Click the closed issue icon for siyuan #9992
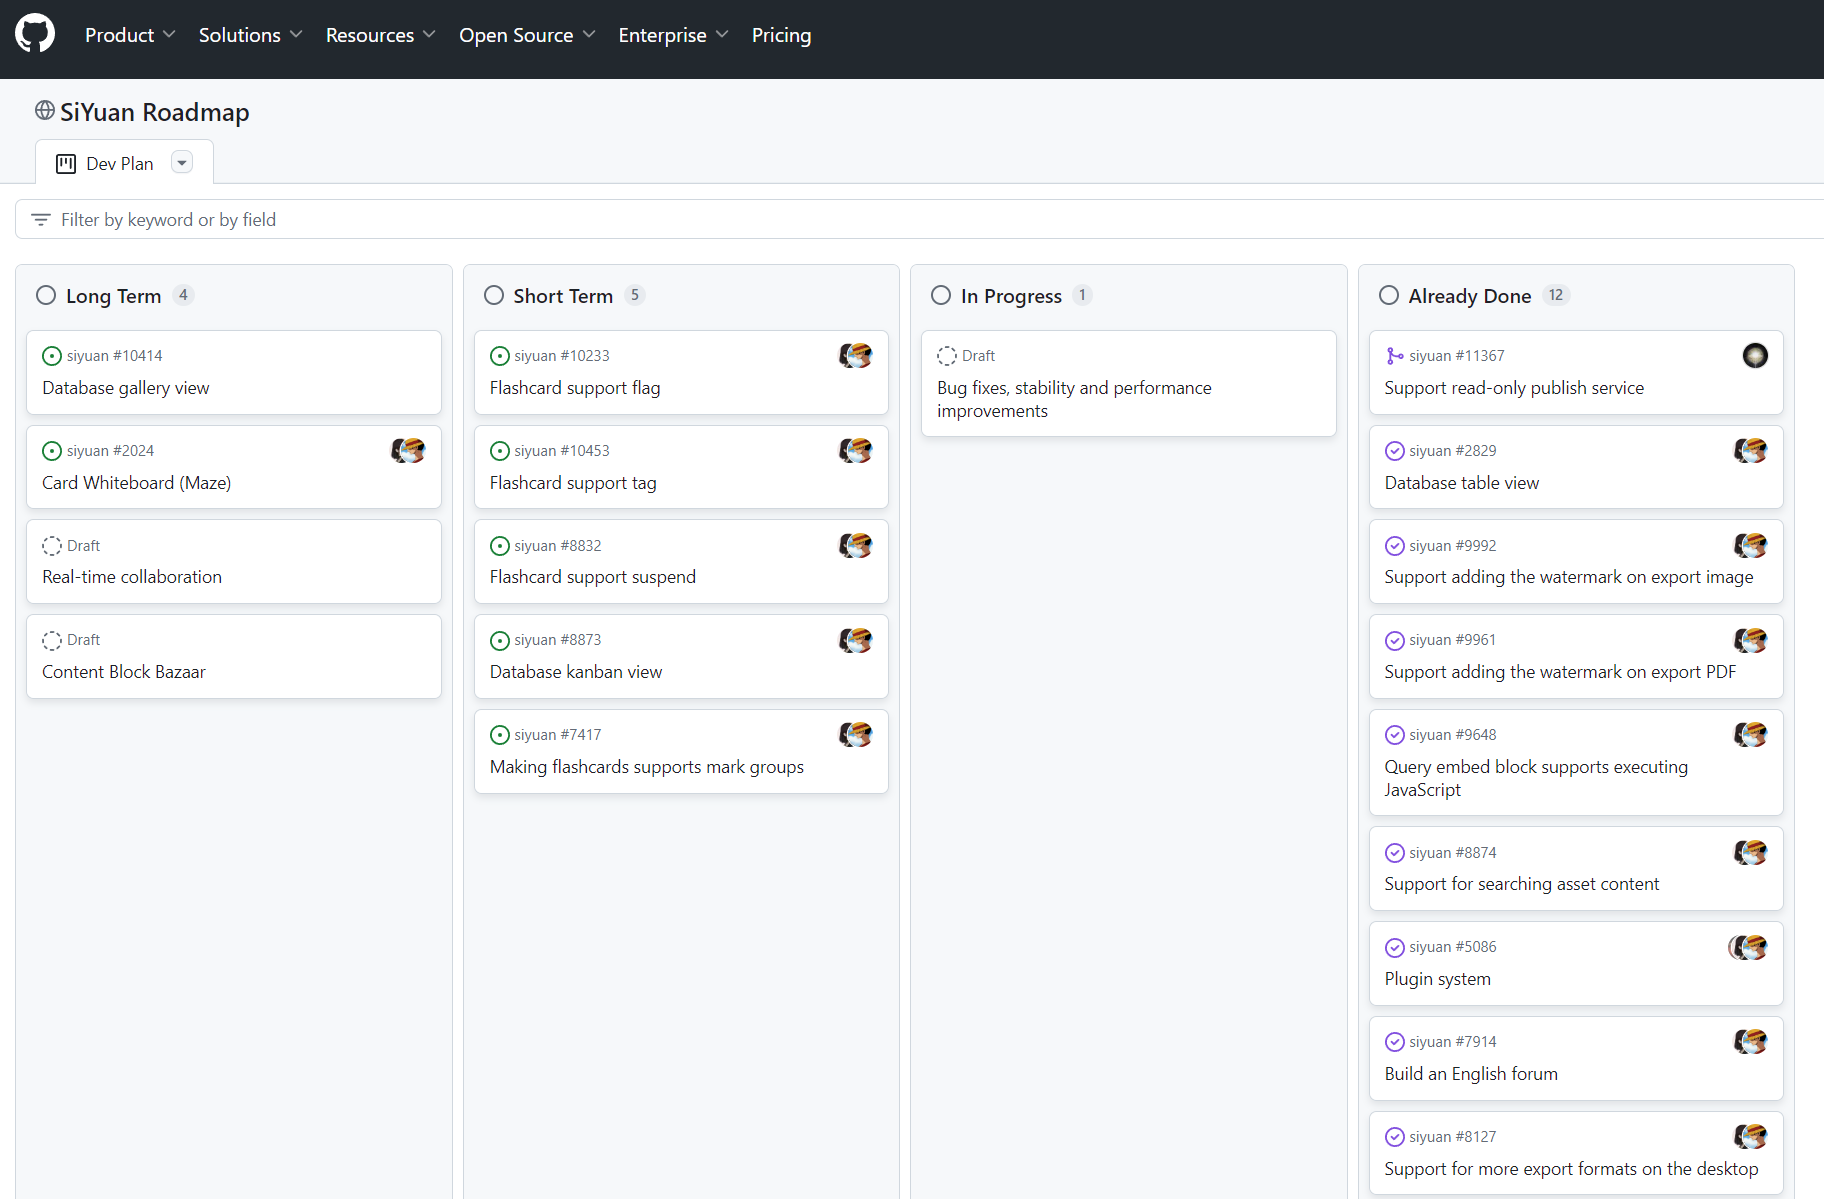 (x=1395, y=546)
